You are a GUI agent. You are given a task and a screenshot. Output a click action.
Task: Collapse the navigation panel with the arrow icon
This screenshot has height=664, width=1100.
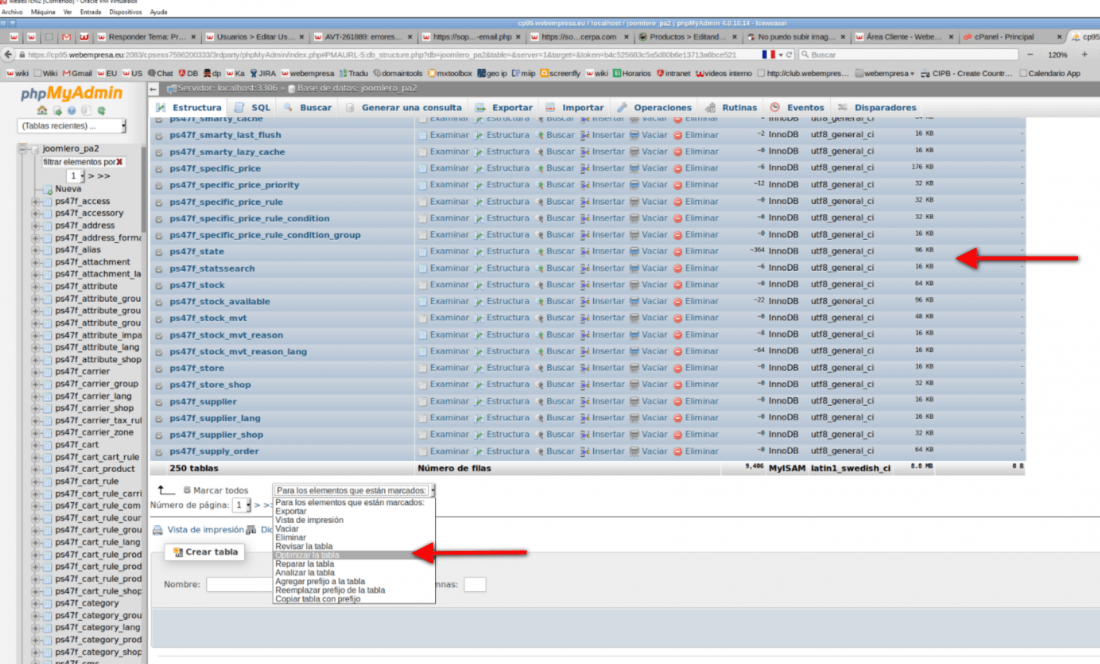[153, 89]
